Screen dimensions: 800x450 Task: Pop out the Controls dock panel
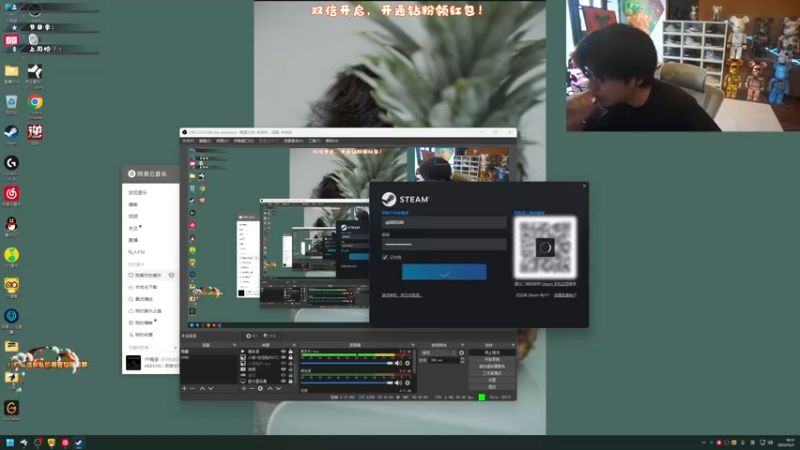click(x=513, y=345)
